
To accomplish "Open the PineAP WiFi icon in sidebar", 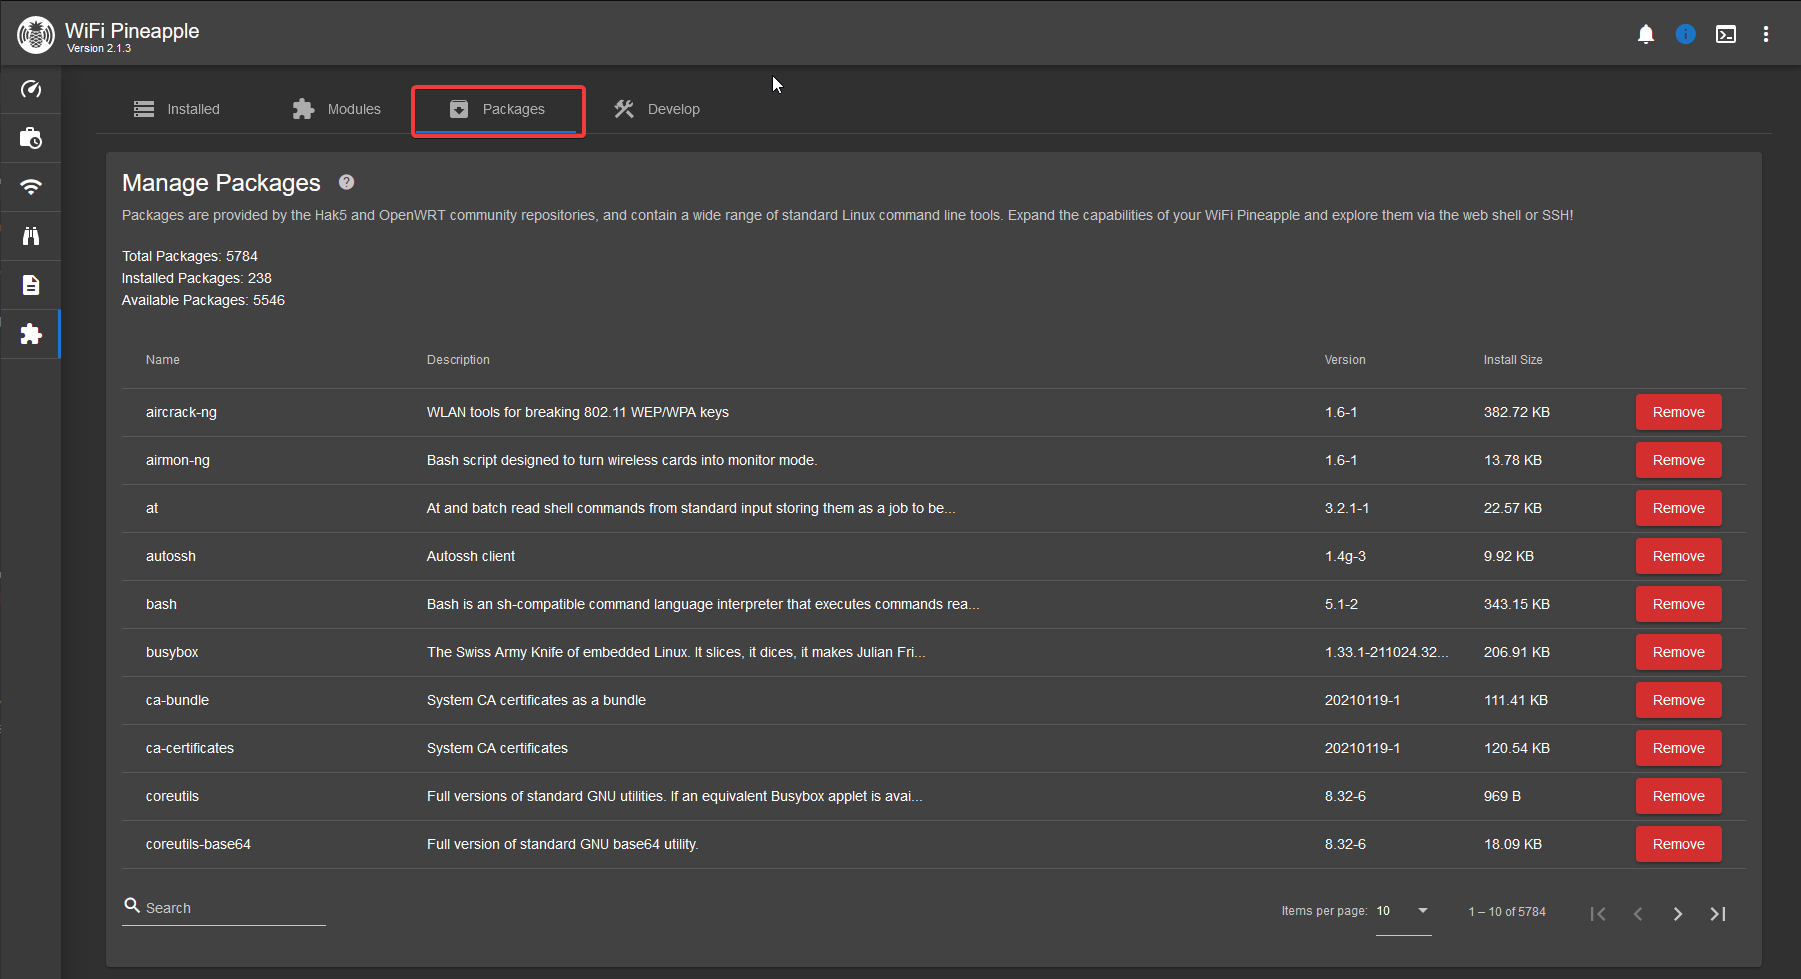I will (31, 187).
